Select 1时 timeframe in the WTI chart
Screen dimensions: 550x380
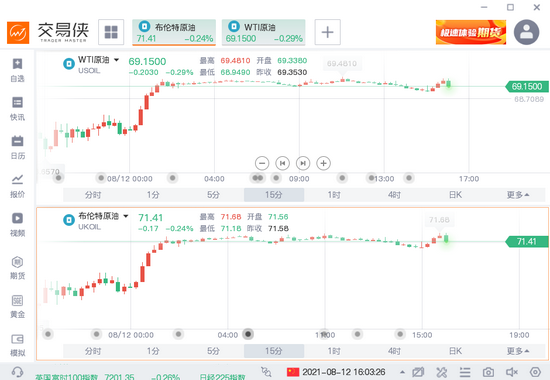point(334,194)
